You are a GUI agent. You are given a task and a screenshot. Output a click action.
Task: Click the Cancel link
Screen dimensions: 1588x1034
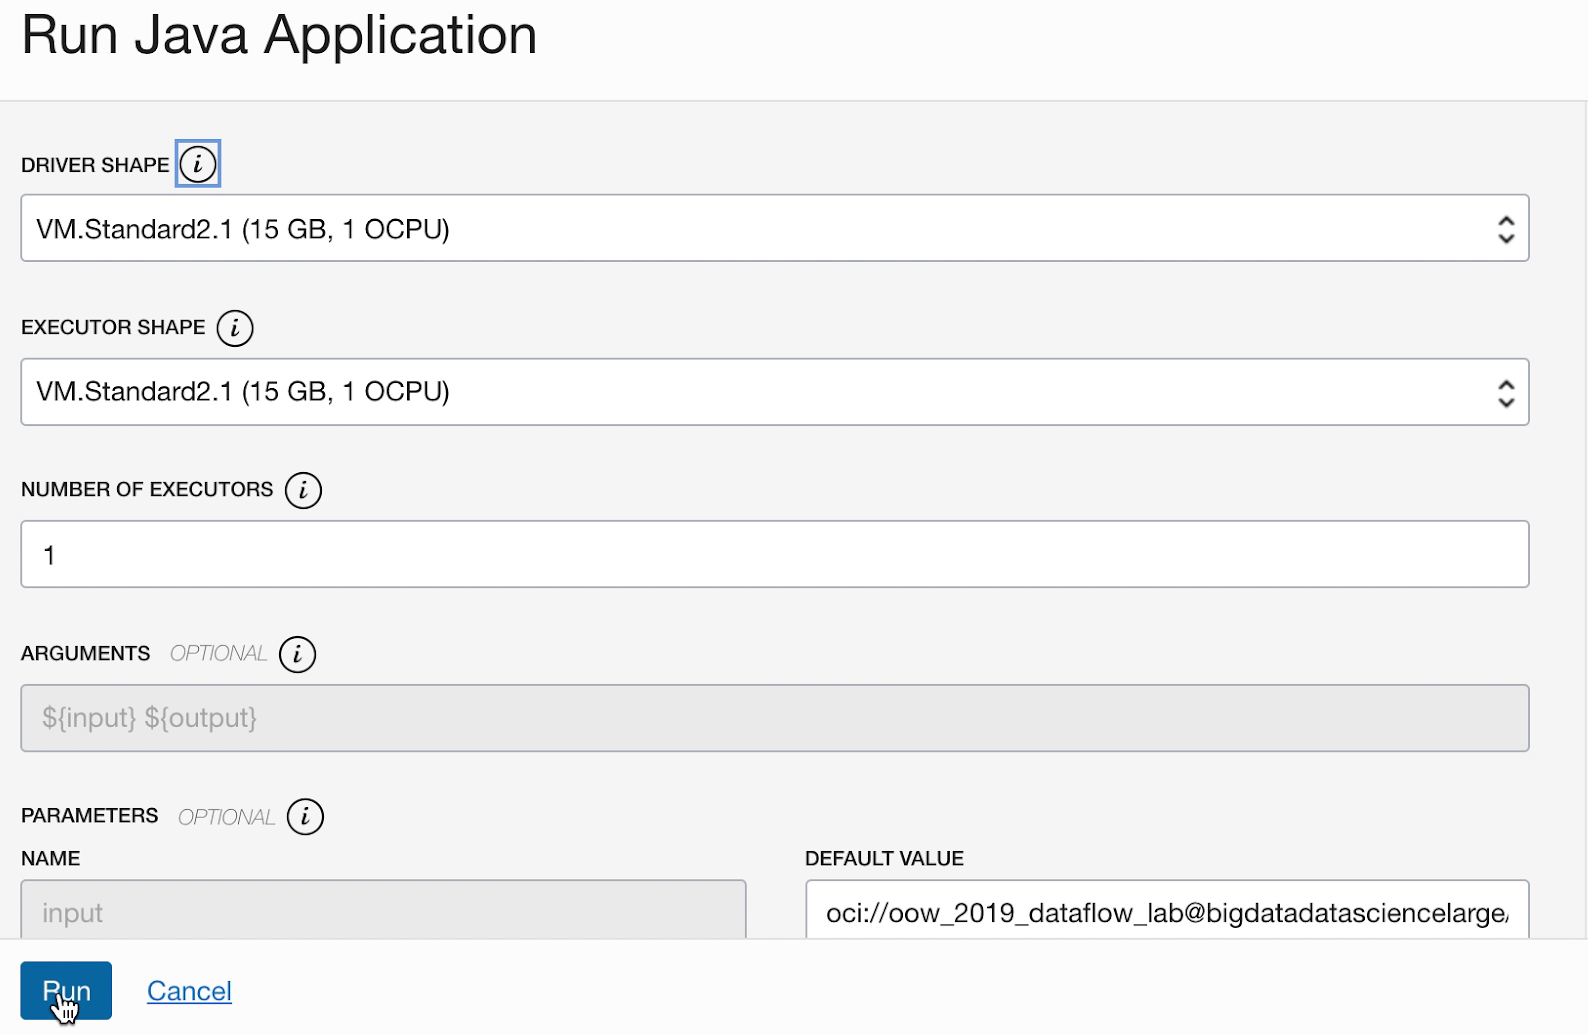(x=189, y=990)
